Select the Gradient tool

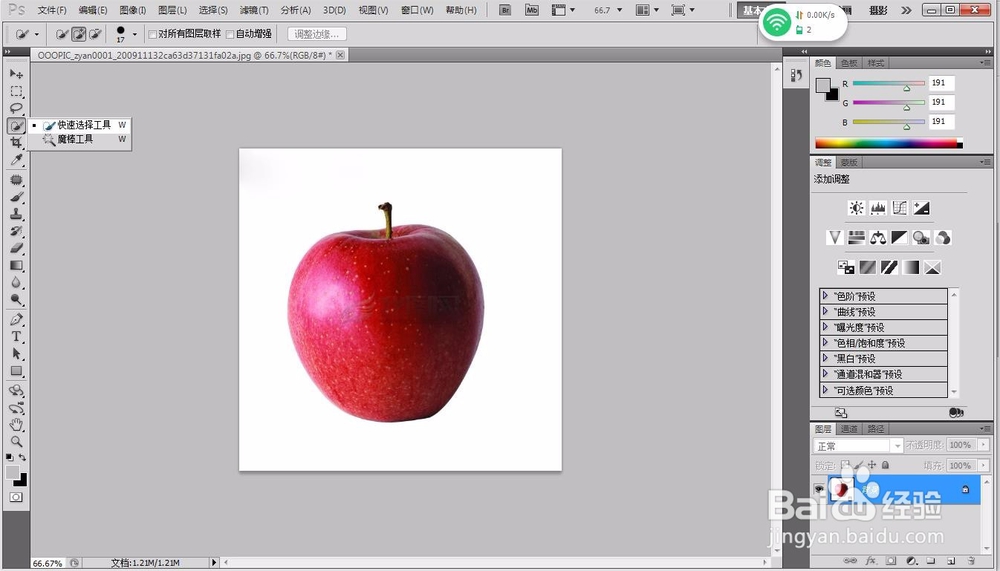coord(16,265)
